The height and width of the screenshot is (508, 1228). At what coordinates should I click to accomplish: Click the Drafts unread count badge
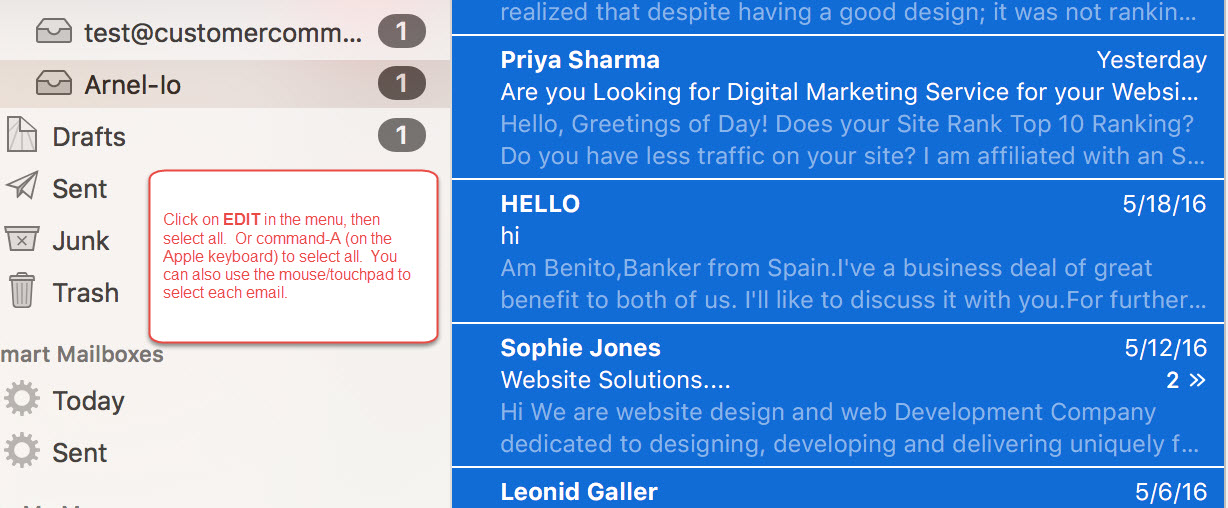tap(402, 136)
